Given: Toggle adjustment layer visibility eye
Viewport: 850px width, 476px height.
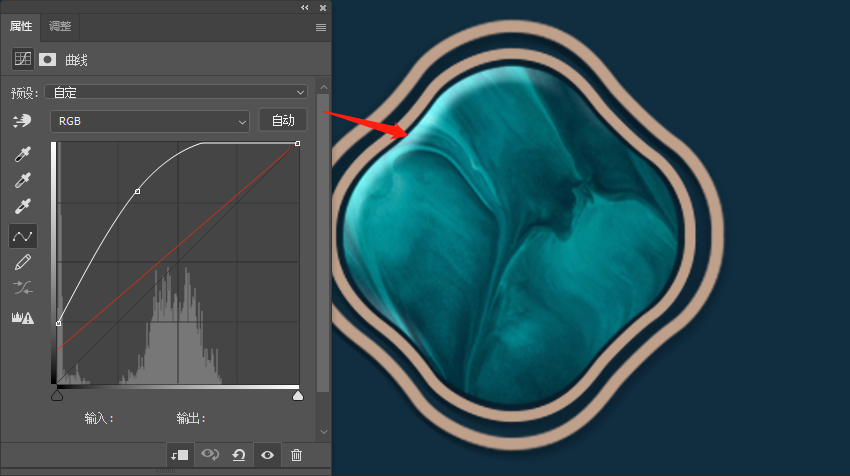Looking at the screenshot, I should click(267, 455).
